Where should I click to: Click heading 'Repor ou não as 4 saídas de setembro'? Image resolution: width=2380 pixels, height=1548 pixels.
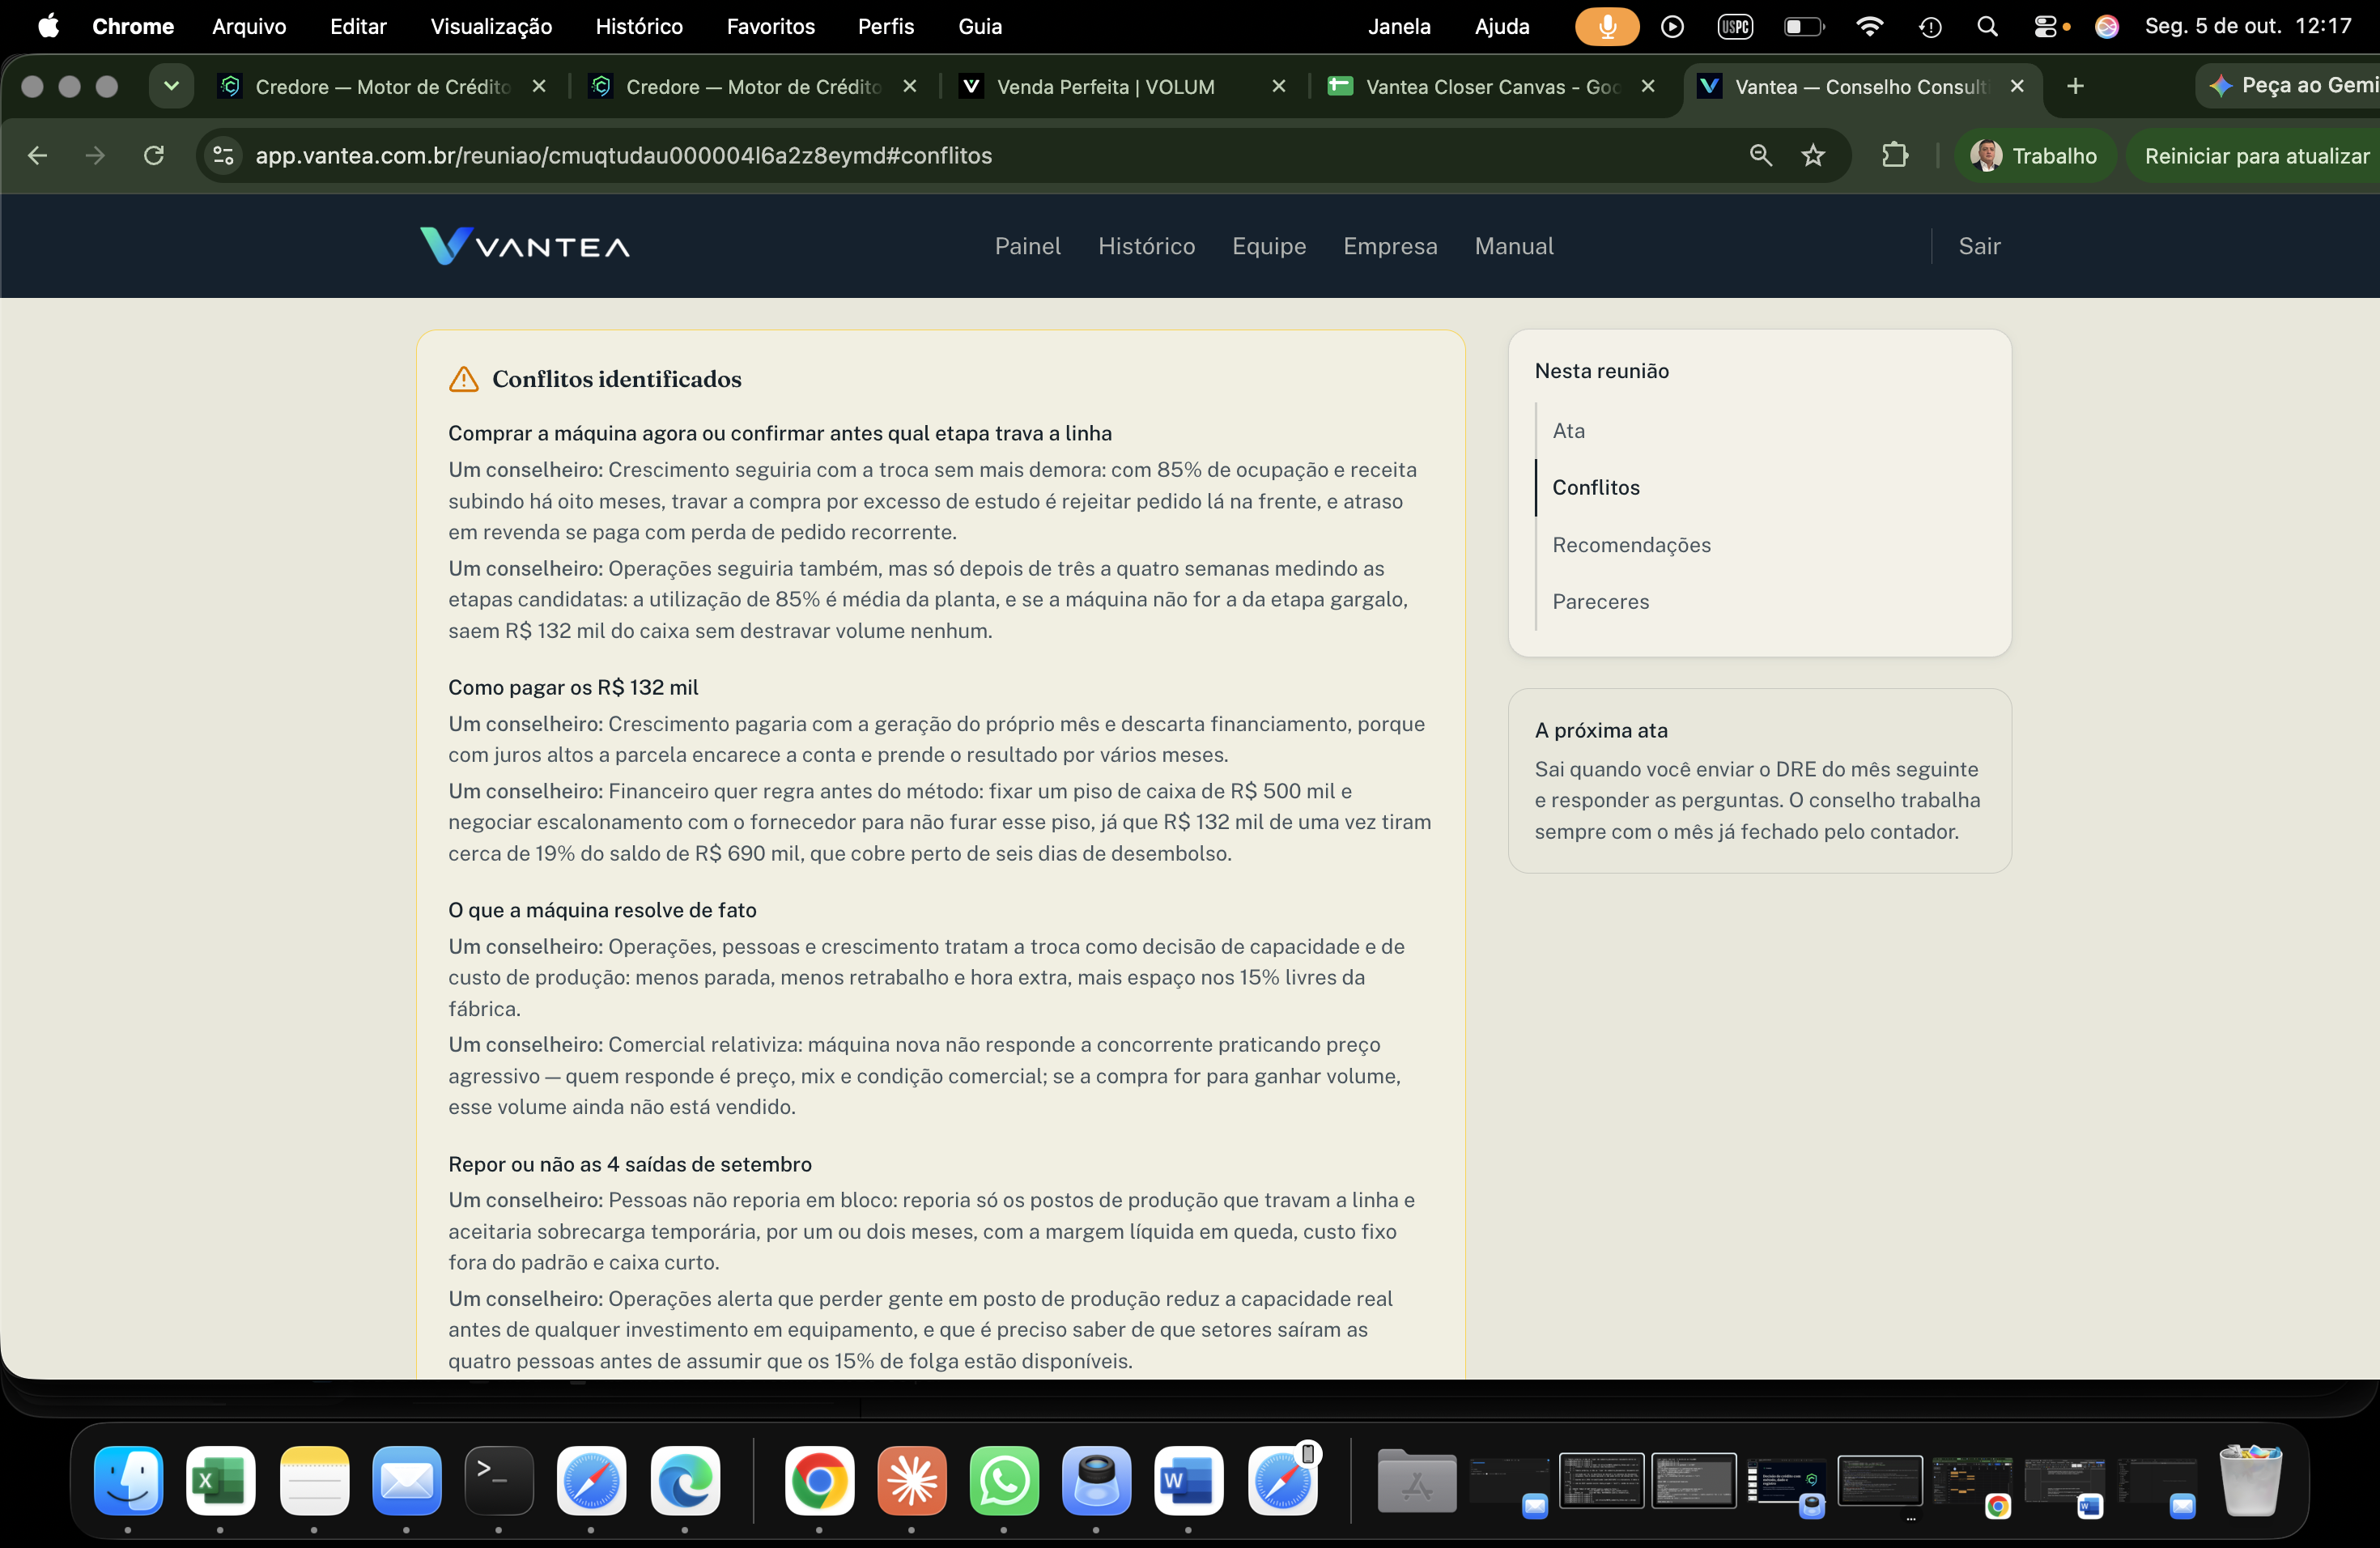(x=630, y=1165)
